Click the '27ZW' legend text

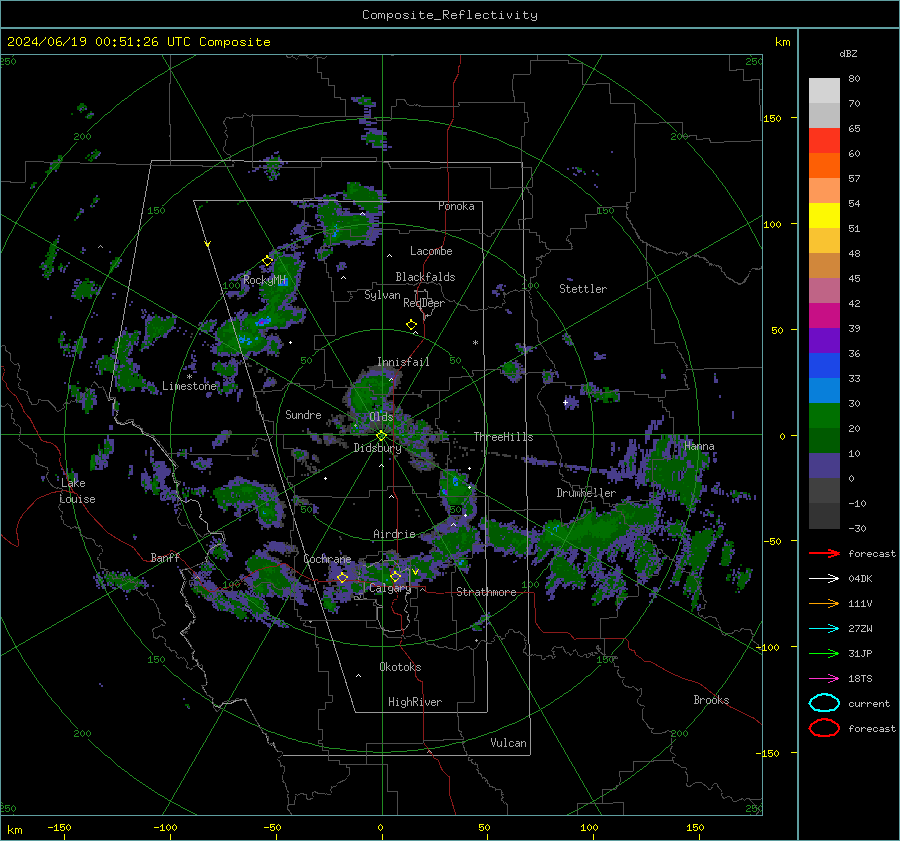point(860,629)
